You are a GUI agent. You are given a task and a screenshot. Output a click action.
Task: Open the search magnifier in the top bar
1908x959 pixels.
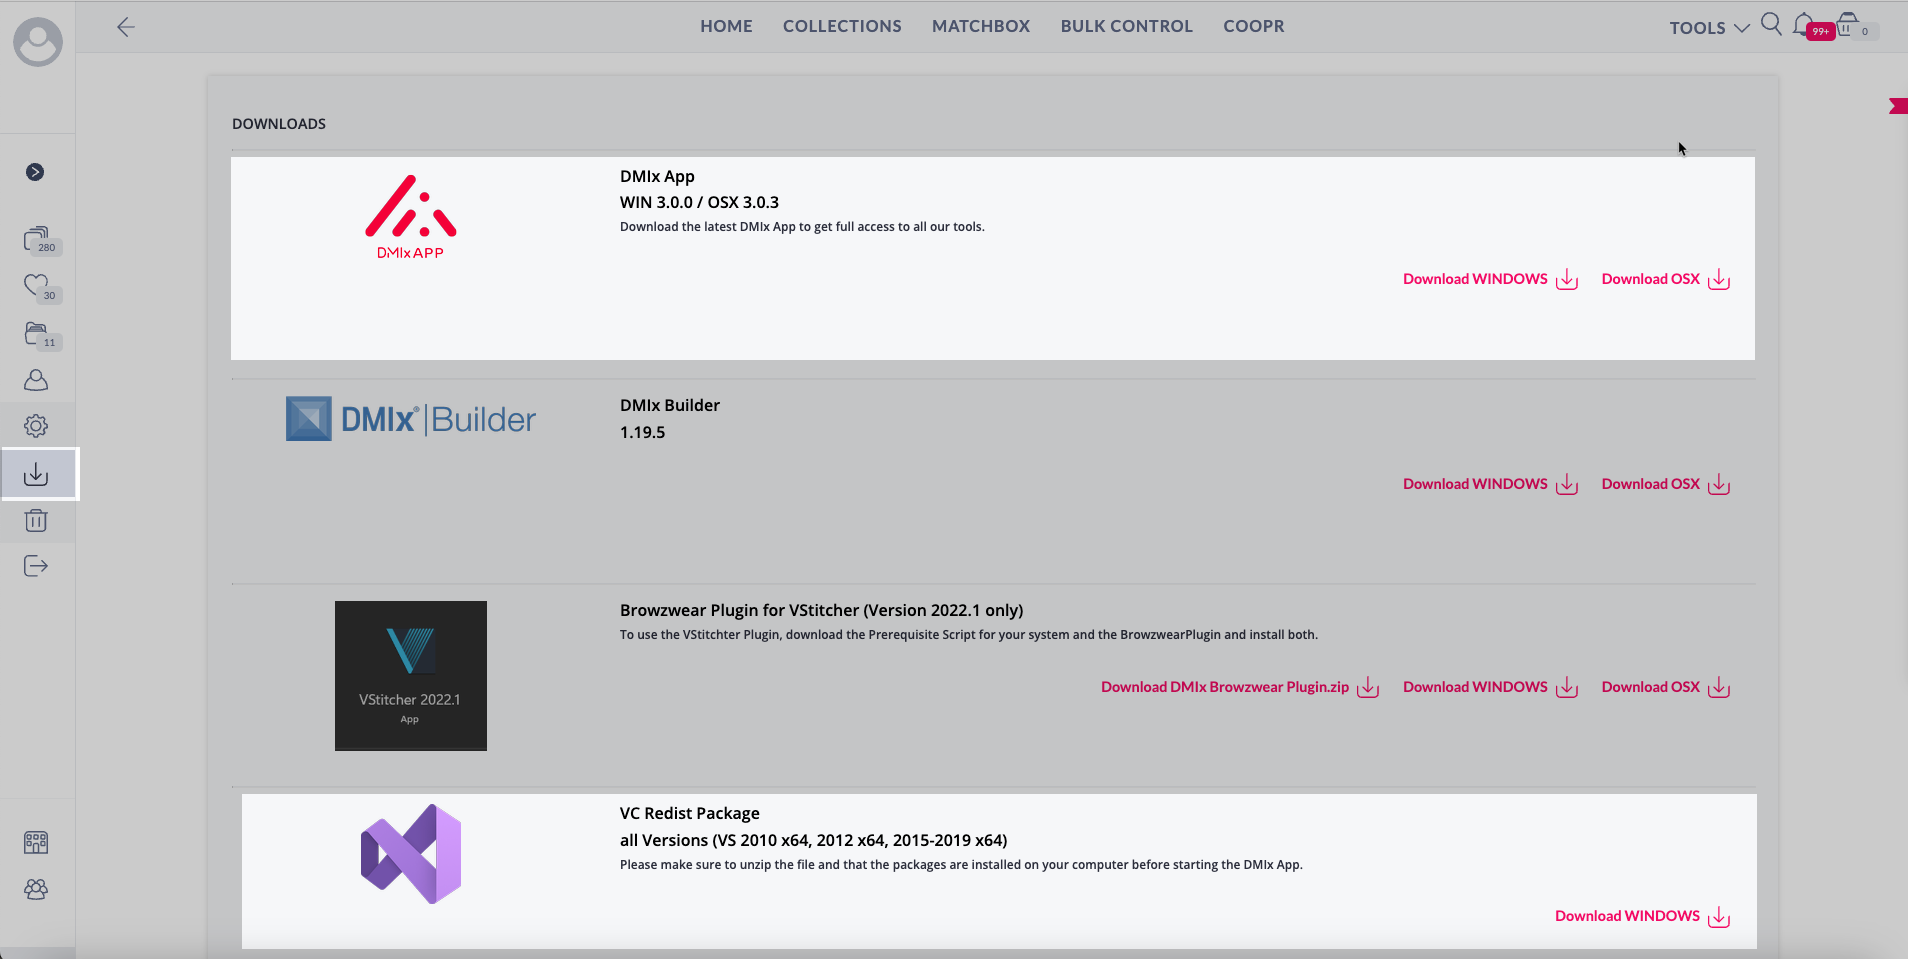point(1771,24)
